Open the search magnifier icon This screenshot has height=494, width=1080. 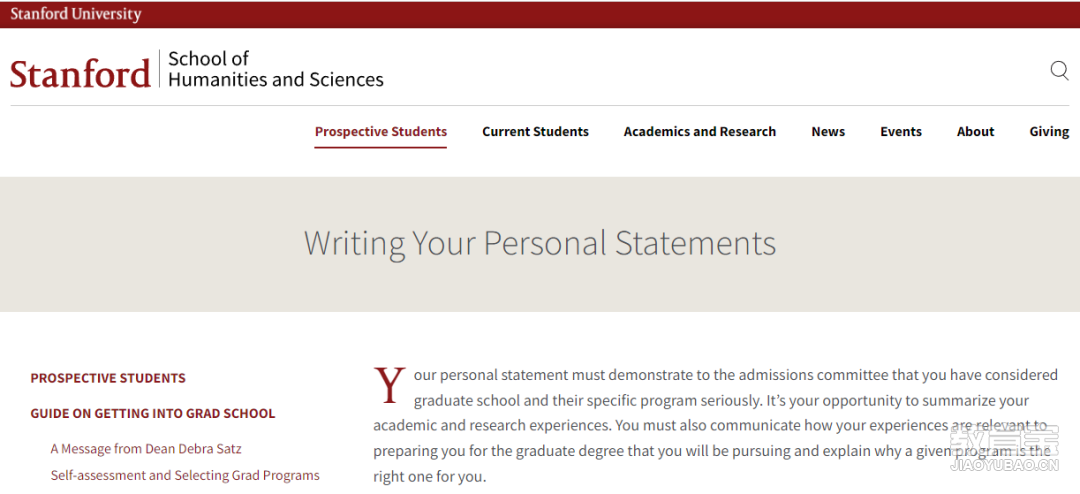[1059, 70]
